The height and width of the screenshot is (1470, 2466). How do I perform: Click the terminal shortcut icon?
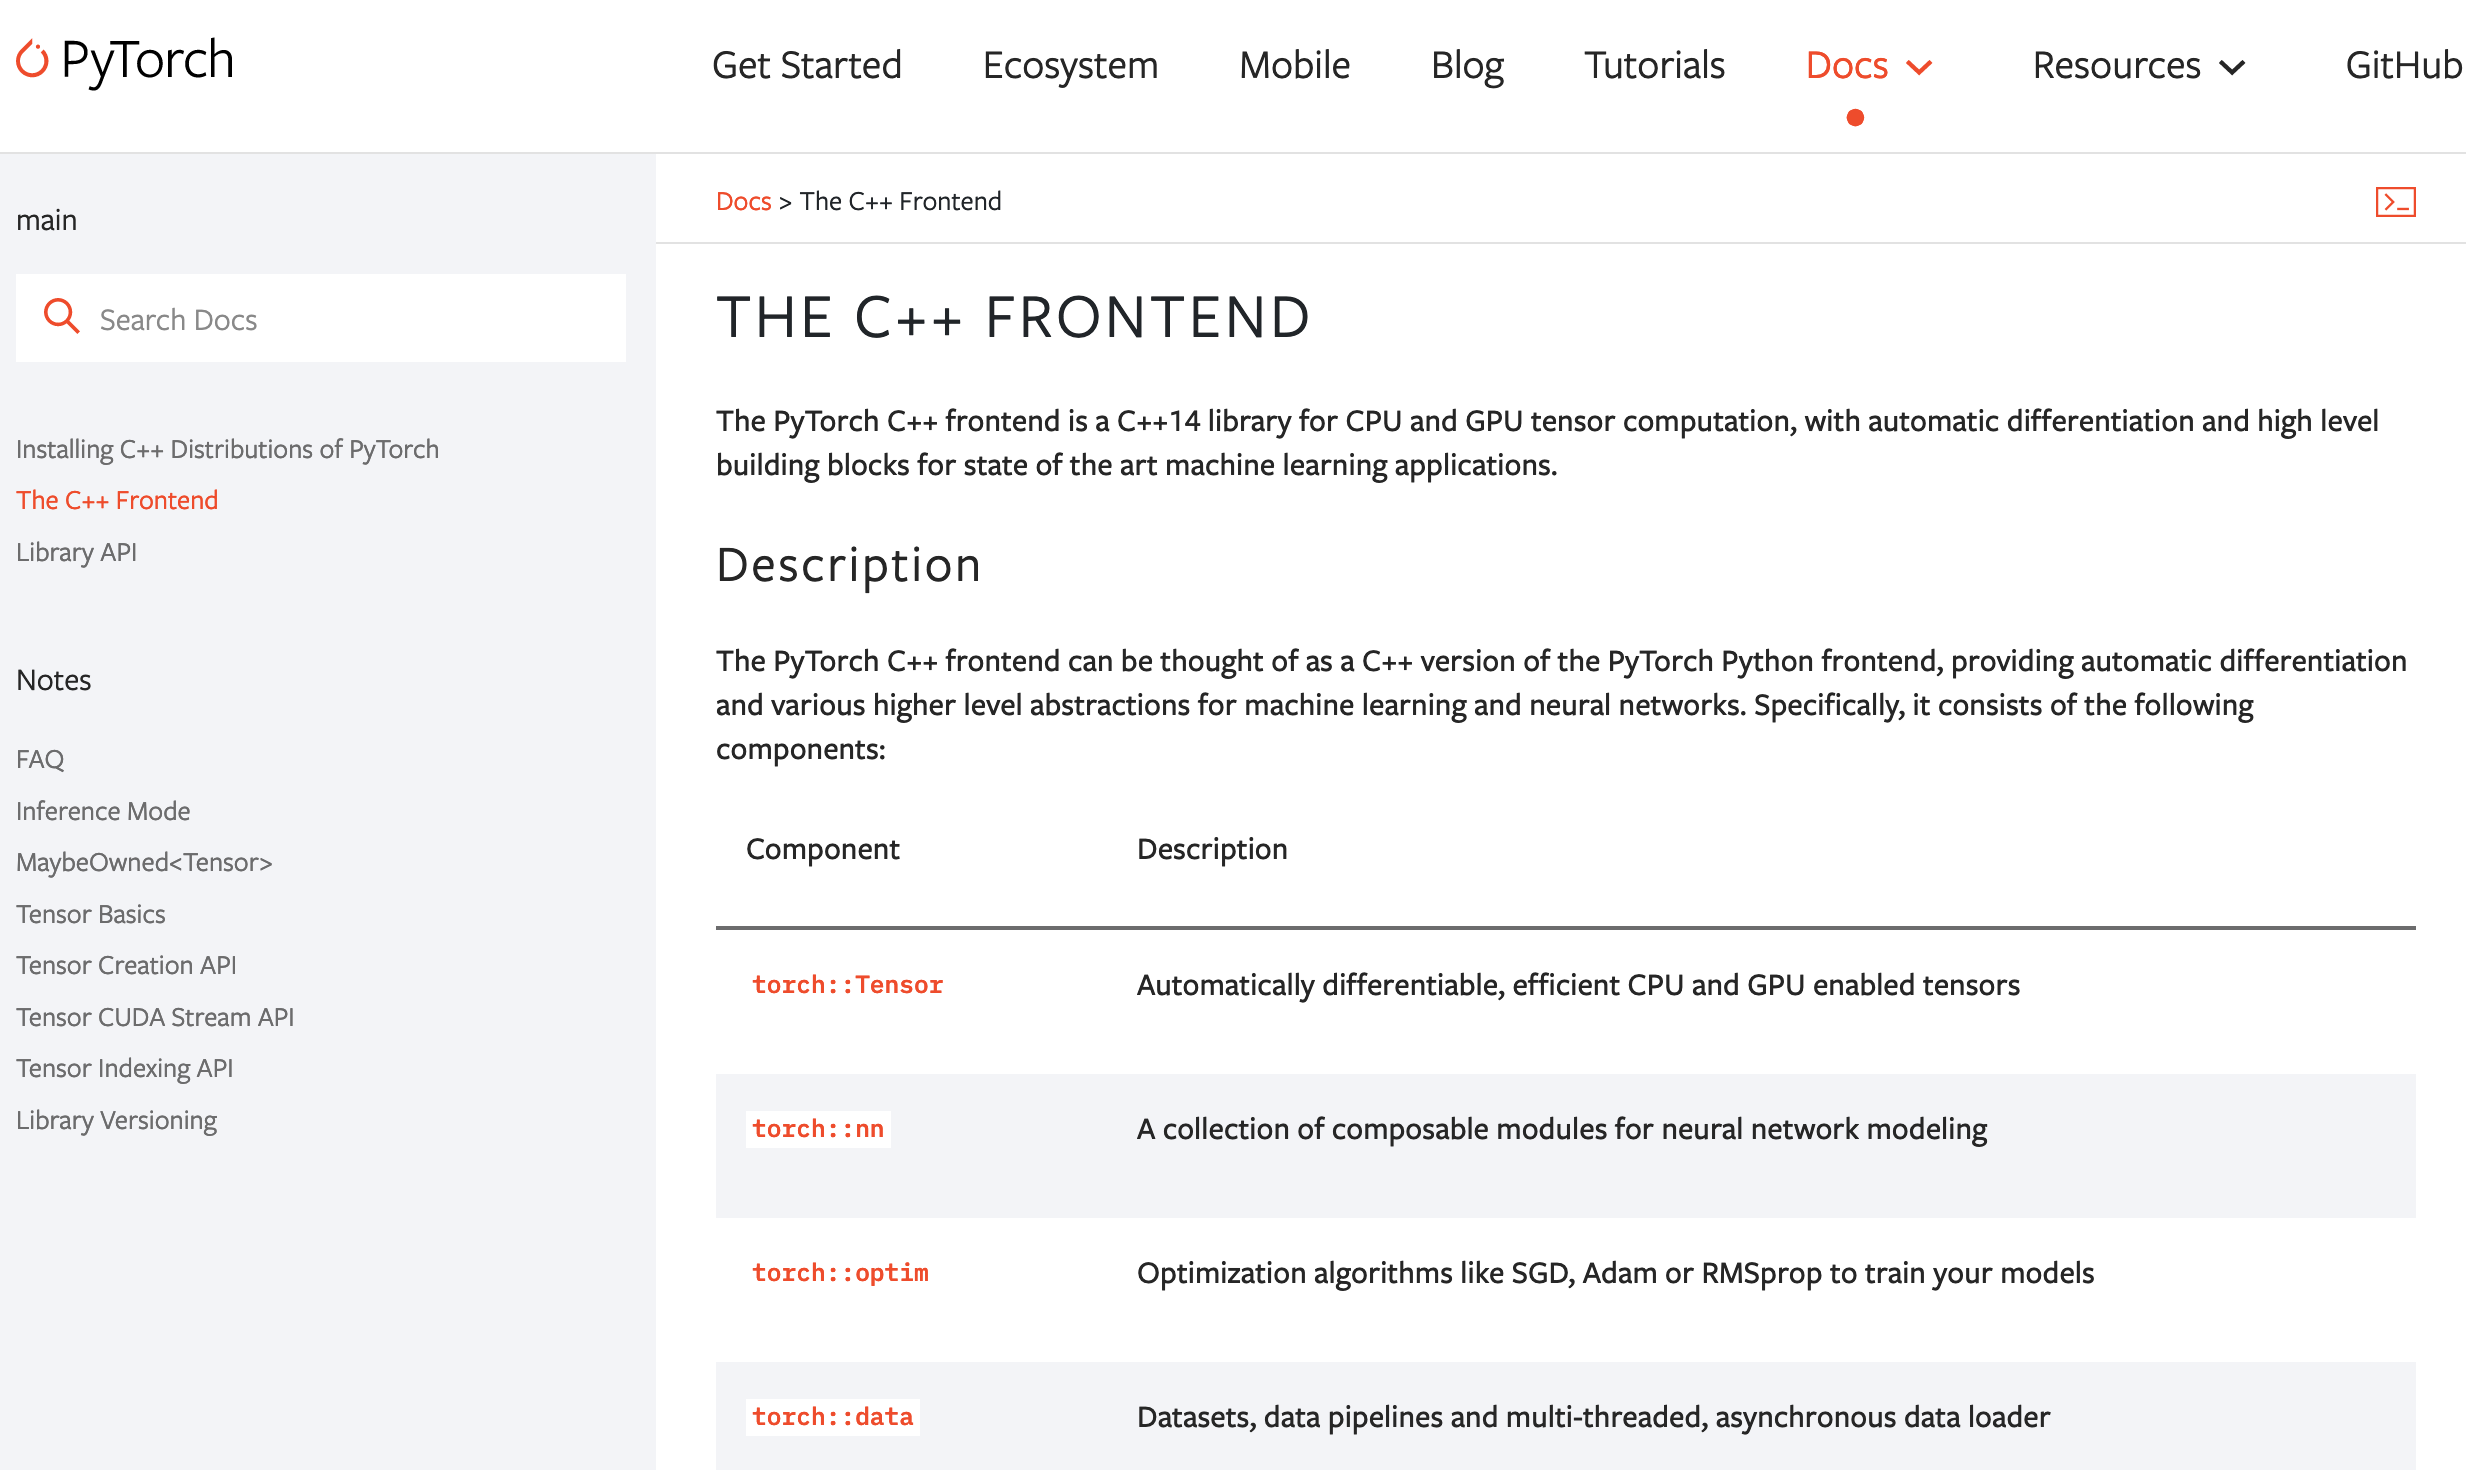[x=2395, y=202]
